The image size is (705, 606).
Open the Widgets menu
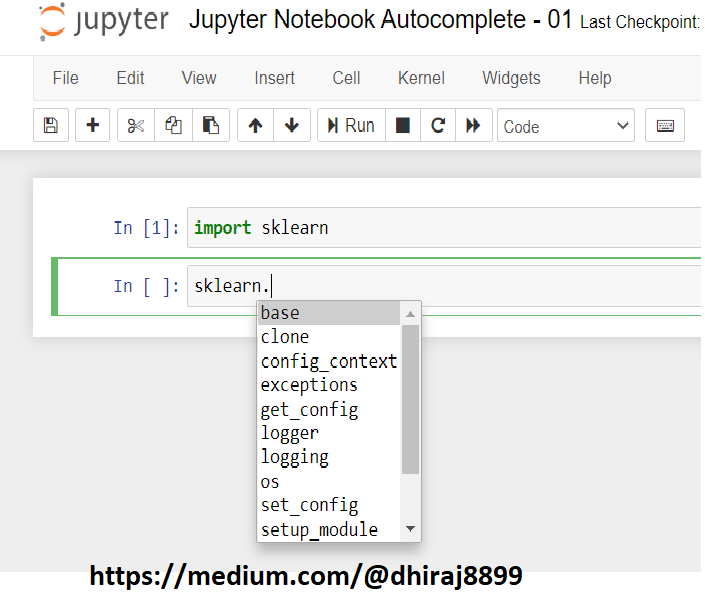tap(511, 78)
